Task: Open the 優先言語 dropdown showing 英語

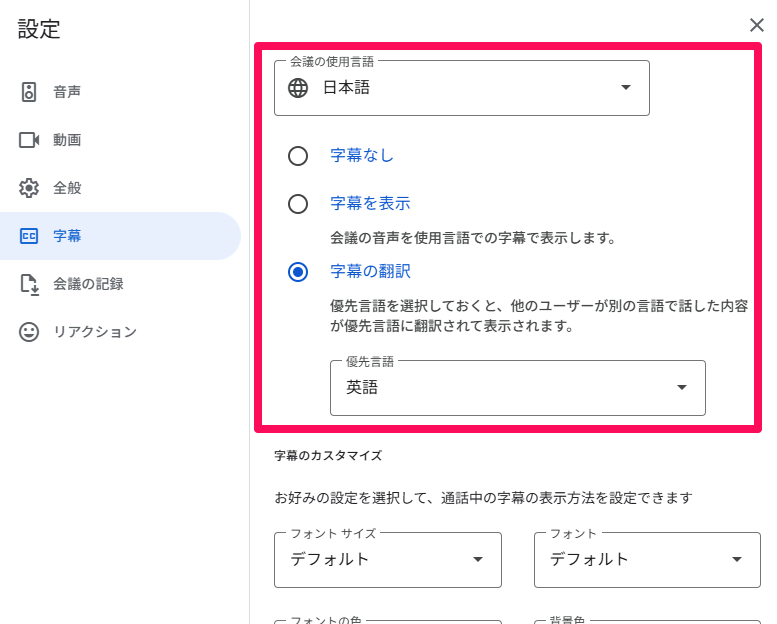Action: coord(518,388)
